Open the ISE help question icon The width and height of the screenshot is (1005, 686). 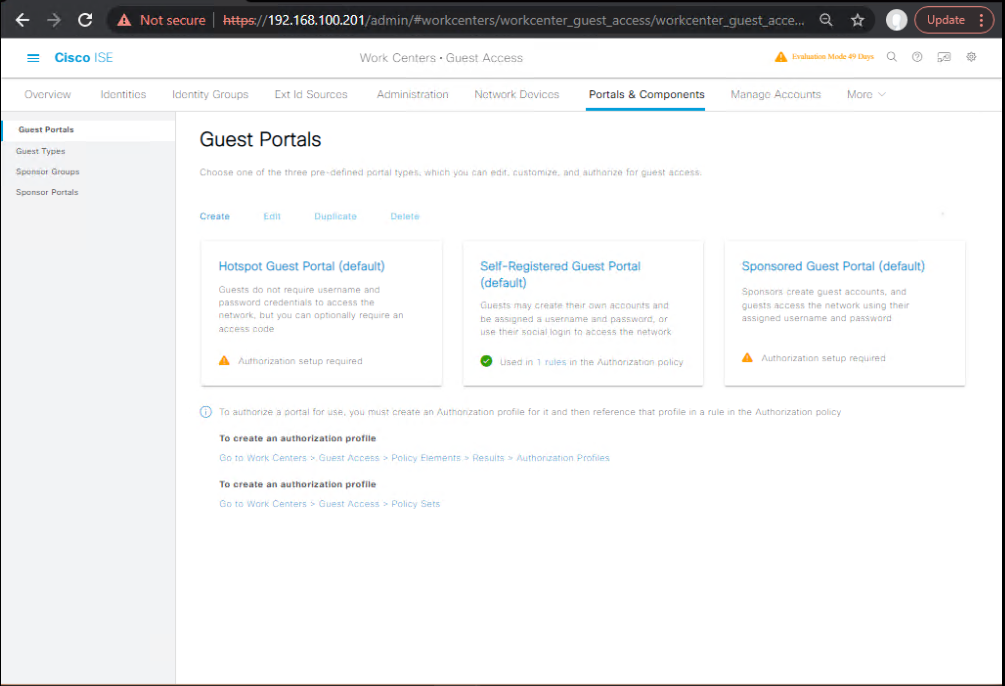coord(917,56)
